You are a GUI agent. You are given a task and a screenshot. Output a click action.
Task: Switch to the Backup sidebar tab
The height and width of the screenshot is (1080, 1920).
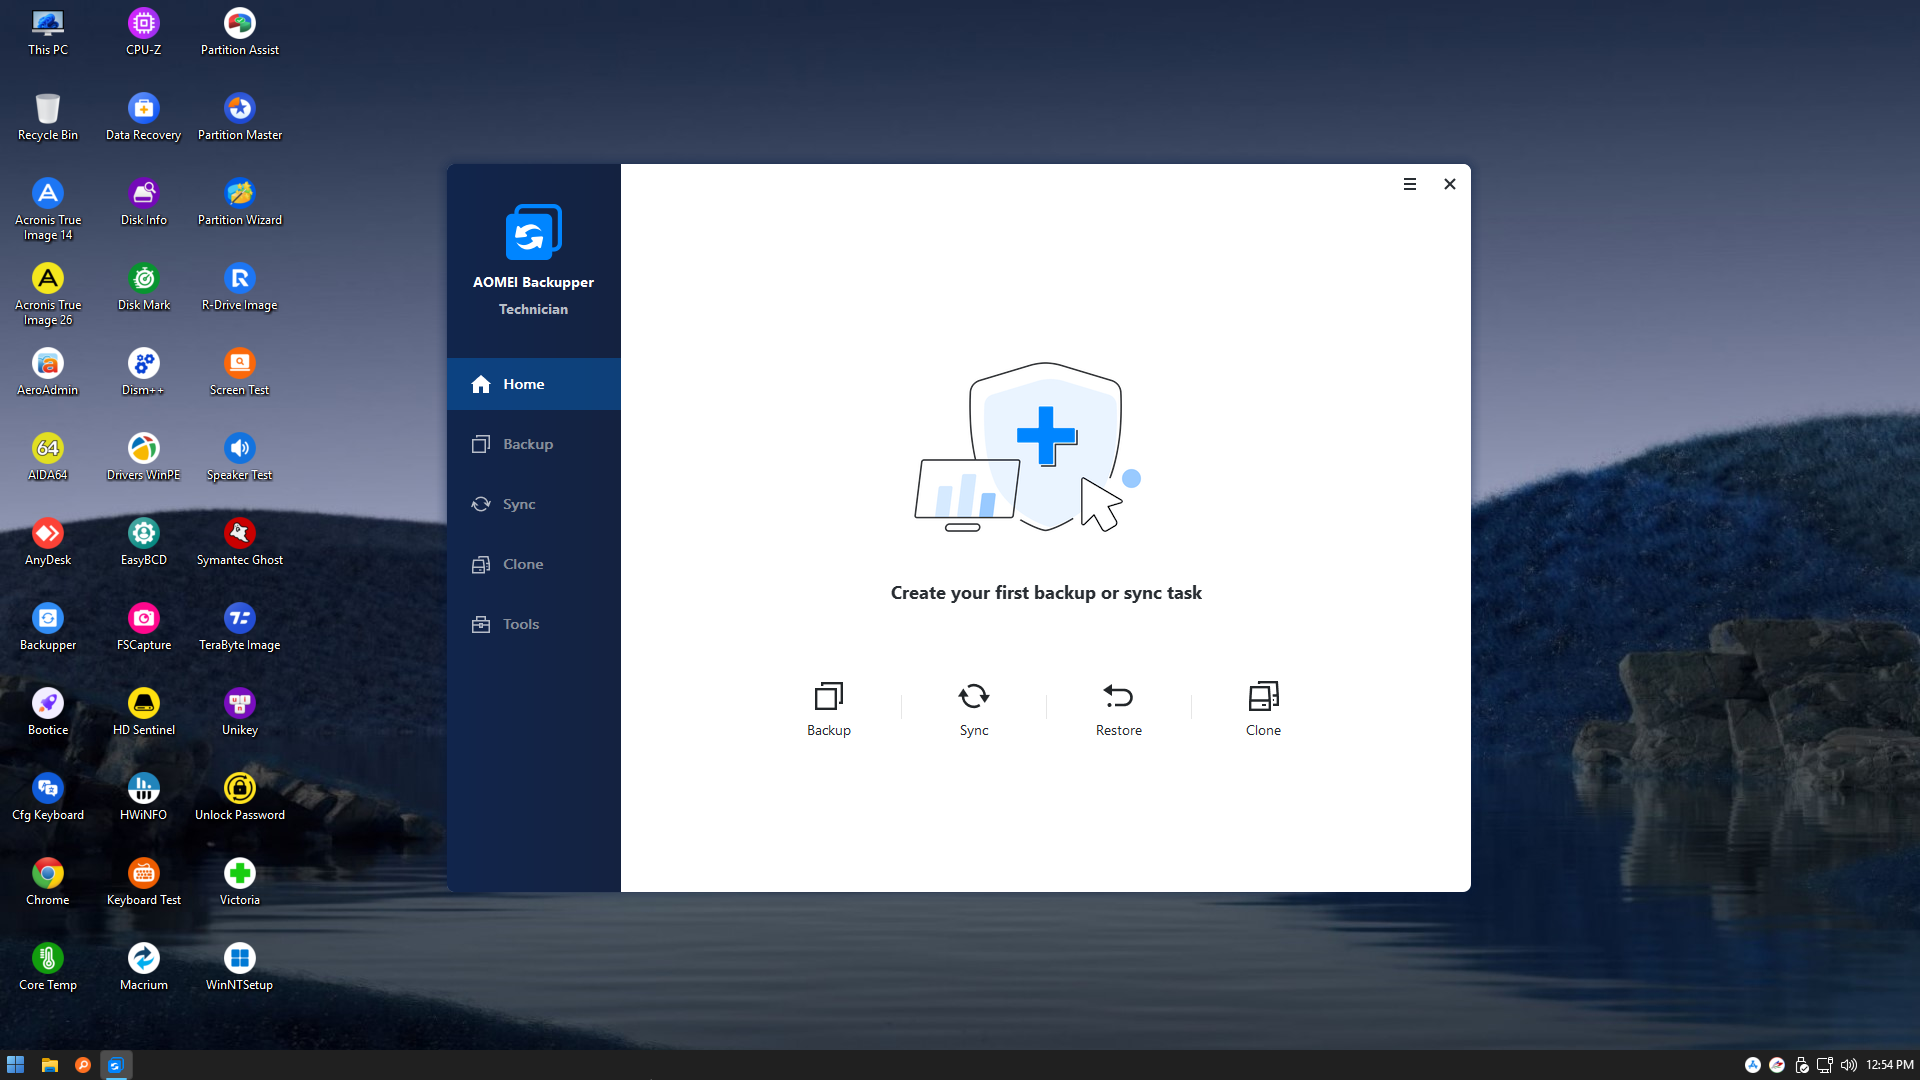pos(533,444)
